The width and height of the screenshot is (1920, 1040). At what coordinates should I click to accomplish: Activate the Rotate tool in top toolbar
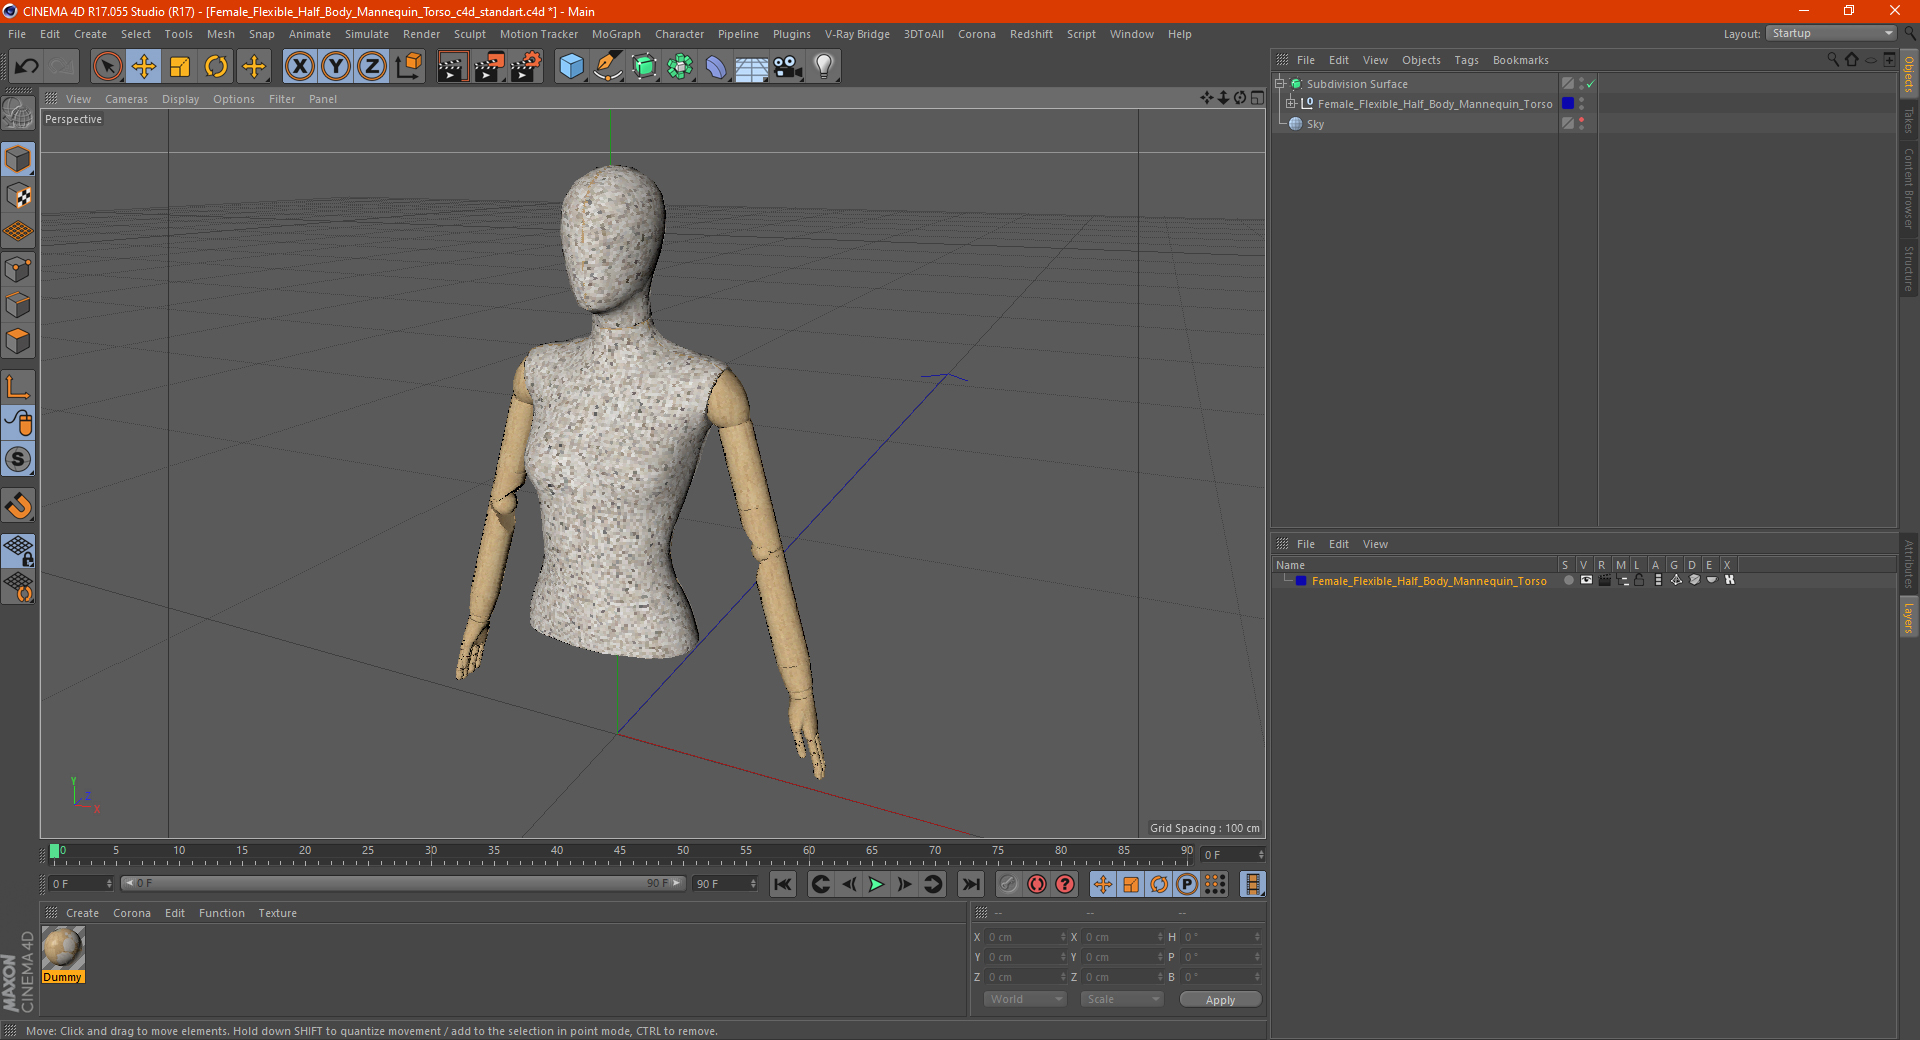[x=216, y=67]
